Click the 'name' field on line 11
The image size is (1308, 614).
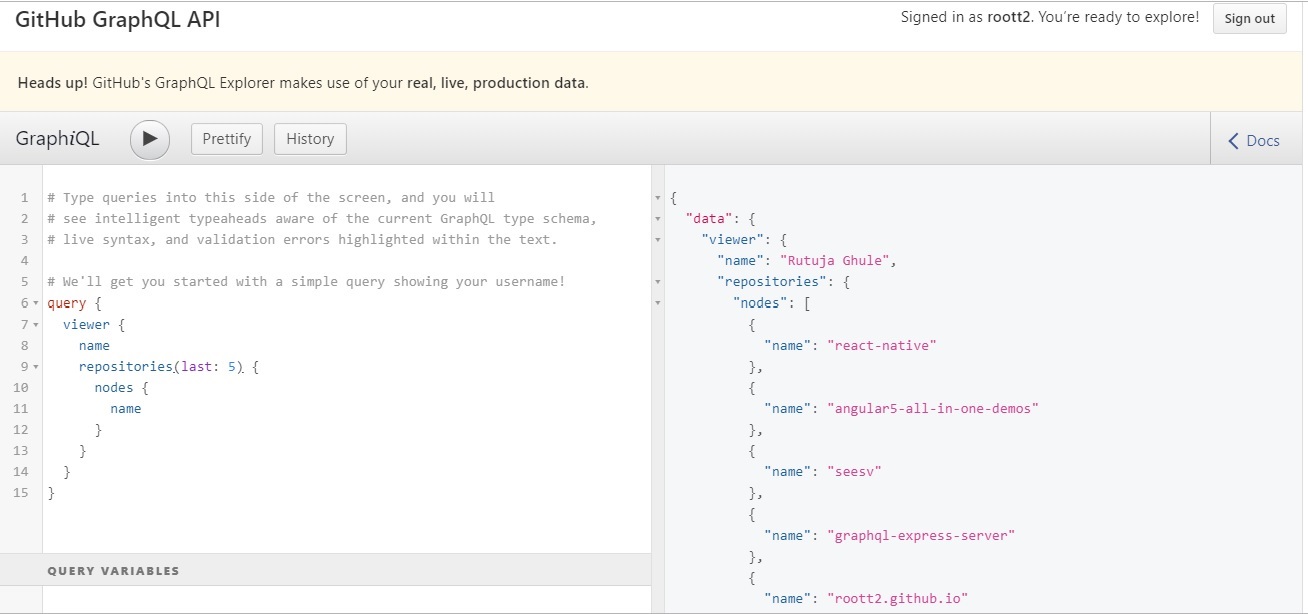[x=126, y=408]
